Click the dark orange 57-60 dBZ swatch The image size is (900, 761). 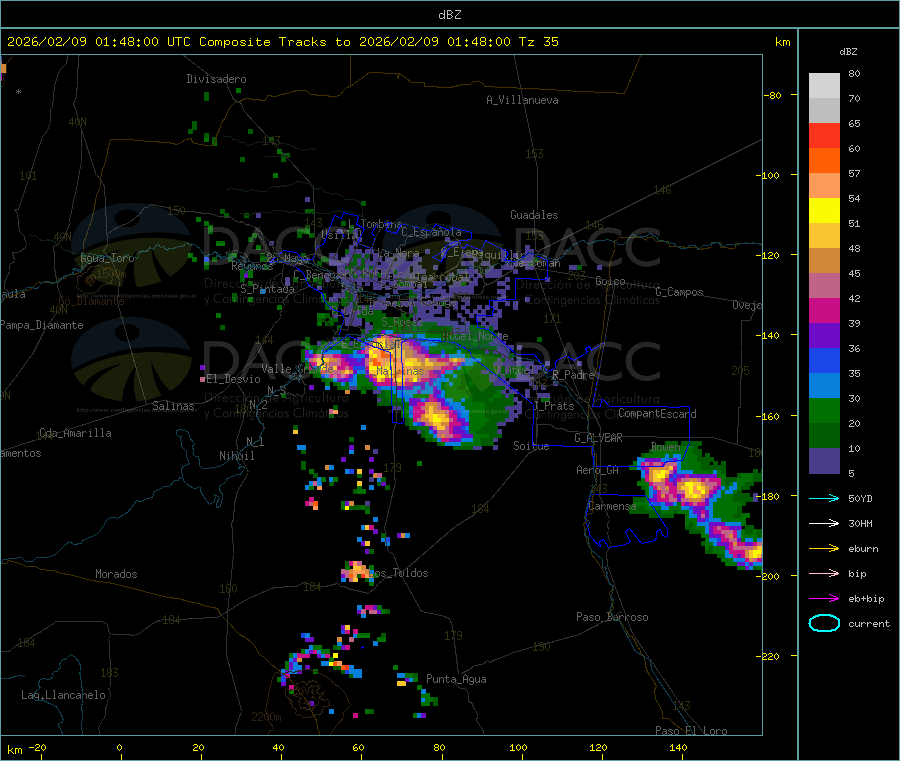(x=824, y=161)
